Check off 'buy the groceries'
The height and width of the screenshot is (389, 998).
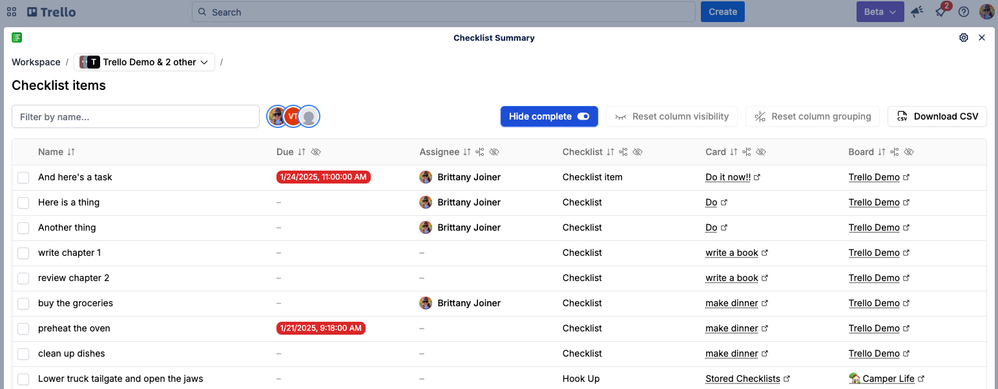pyautogui.click(x=23, y=303)
